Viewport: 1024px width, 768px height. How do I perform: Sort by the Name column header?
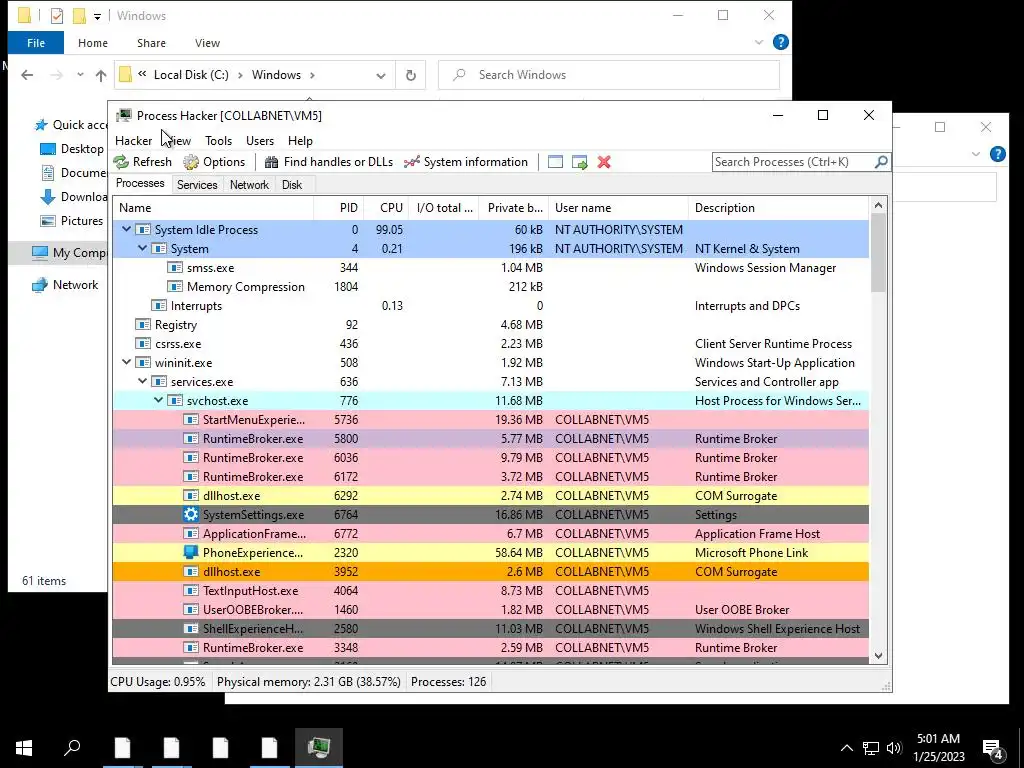click(x=213, y=208)
